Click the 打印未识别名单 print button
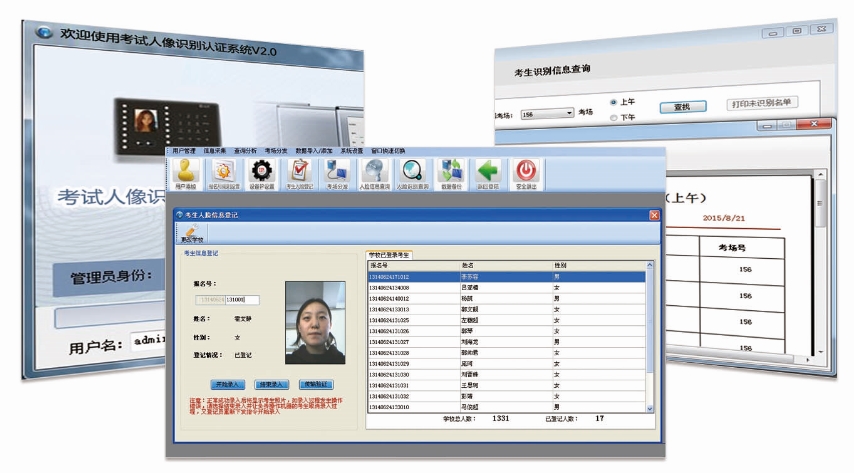854x473 pixels. (x=761, y=103)
